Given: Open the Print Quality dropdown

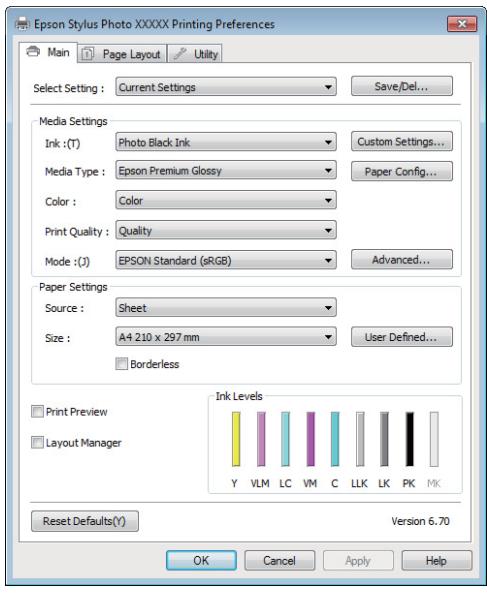Looking at the screenshot, I should pos(226,230).
